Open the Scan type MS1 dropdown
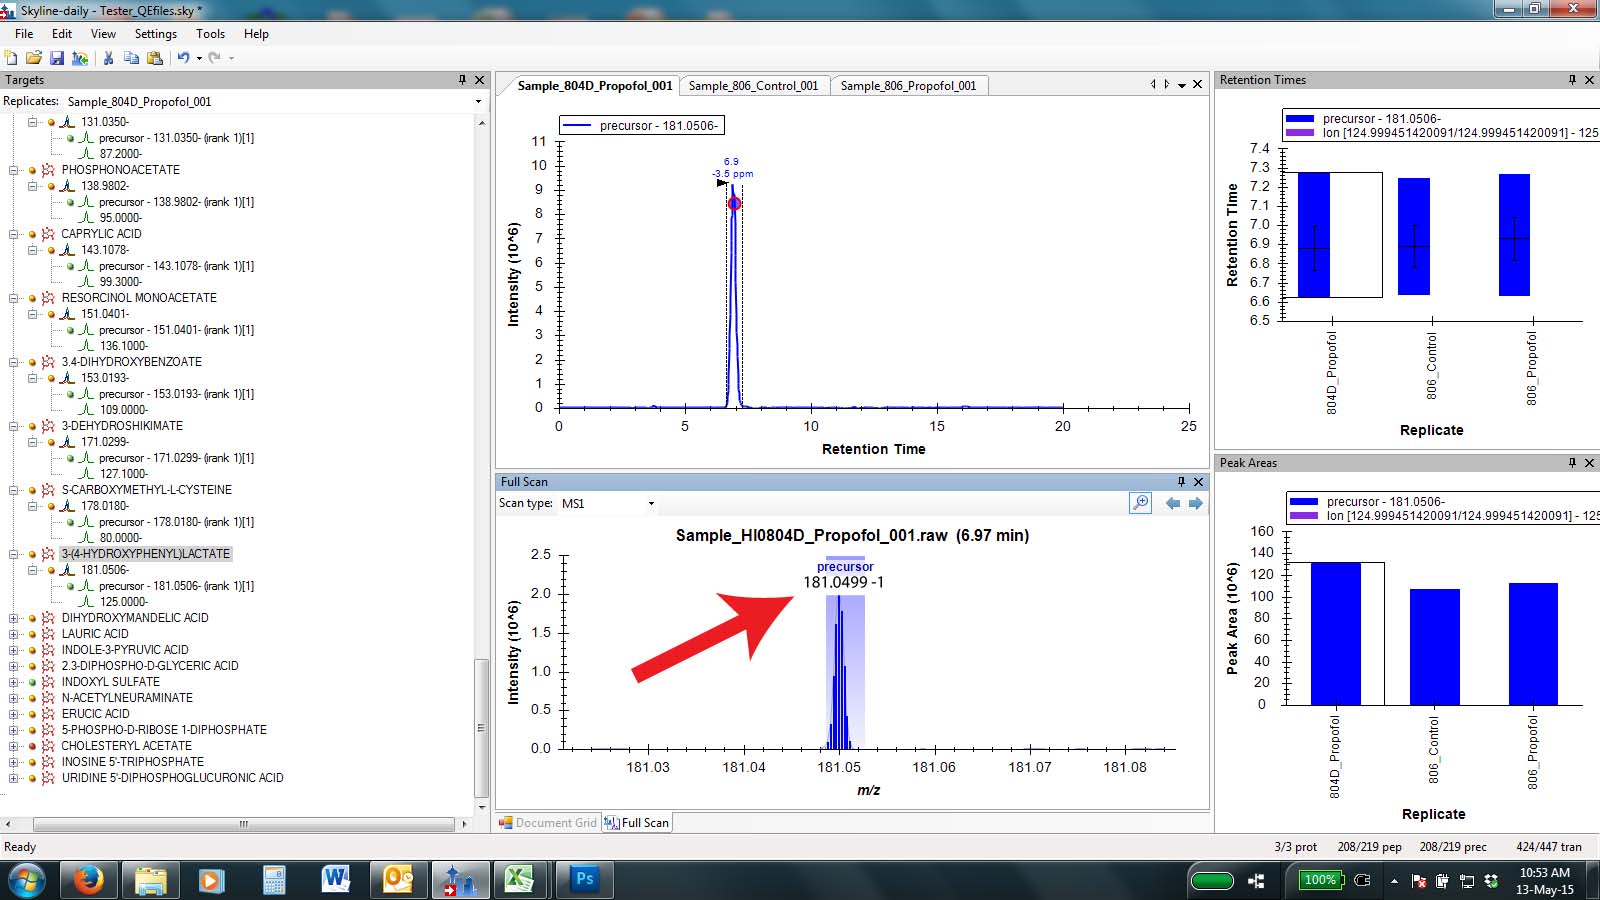1600x900 pixels. point(651,504)
